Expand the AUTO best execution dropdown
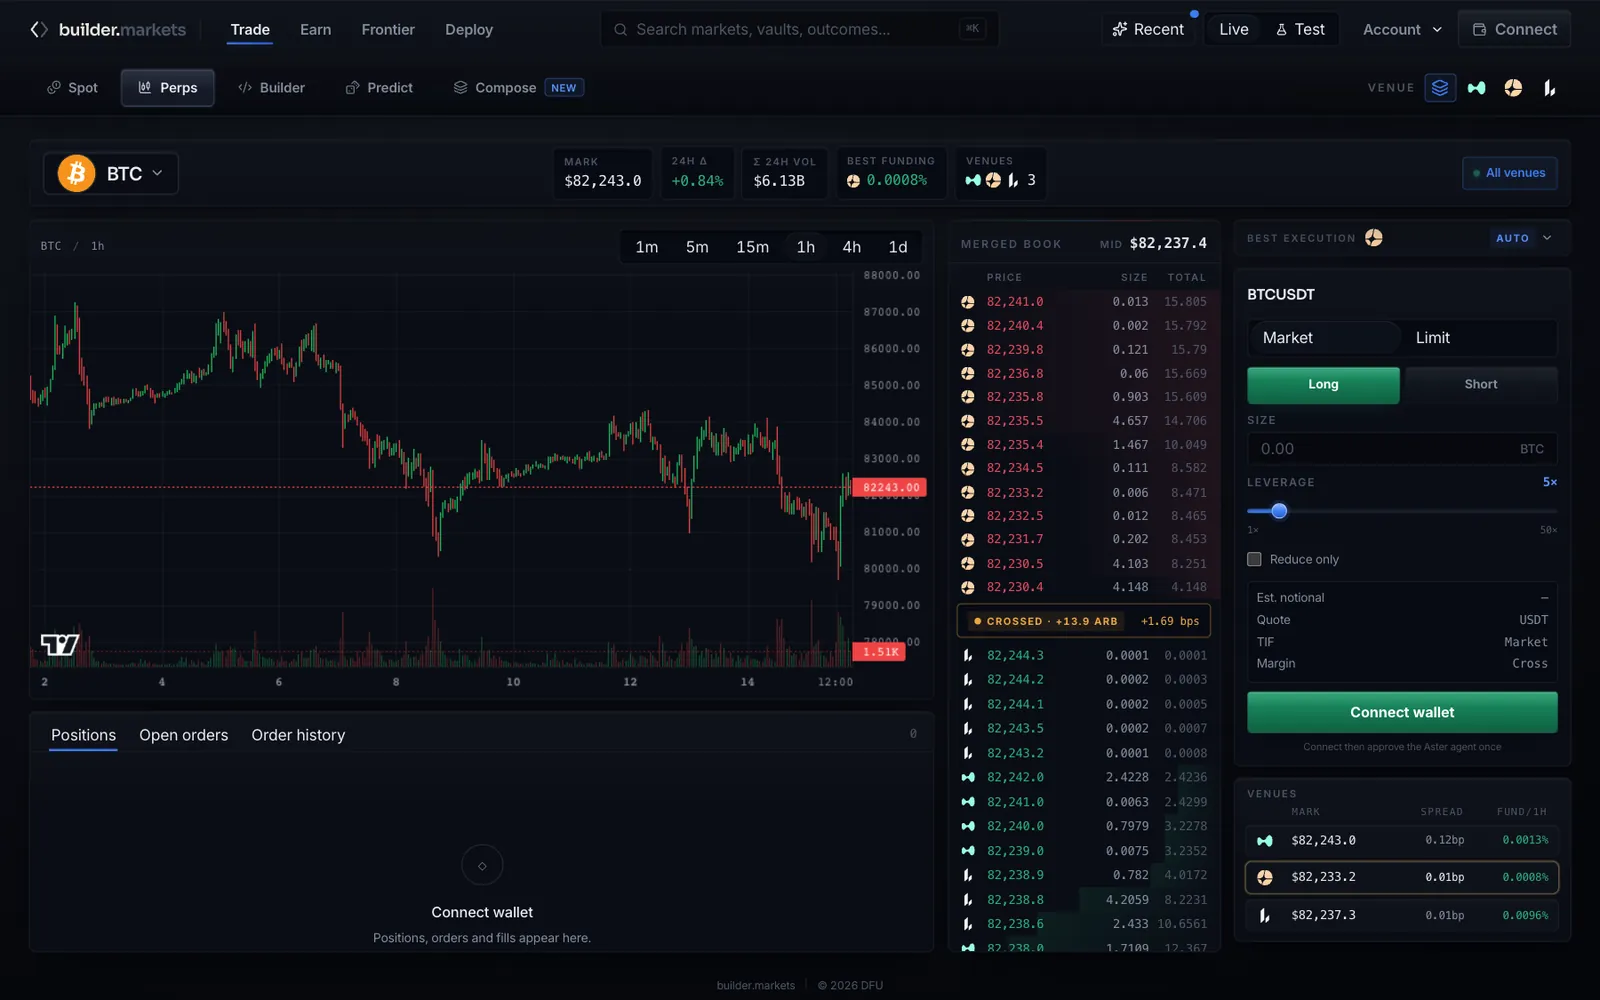 coord(1523,238)
